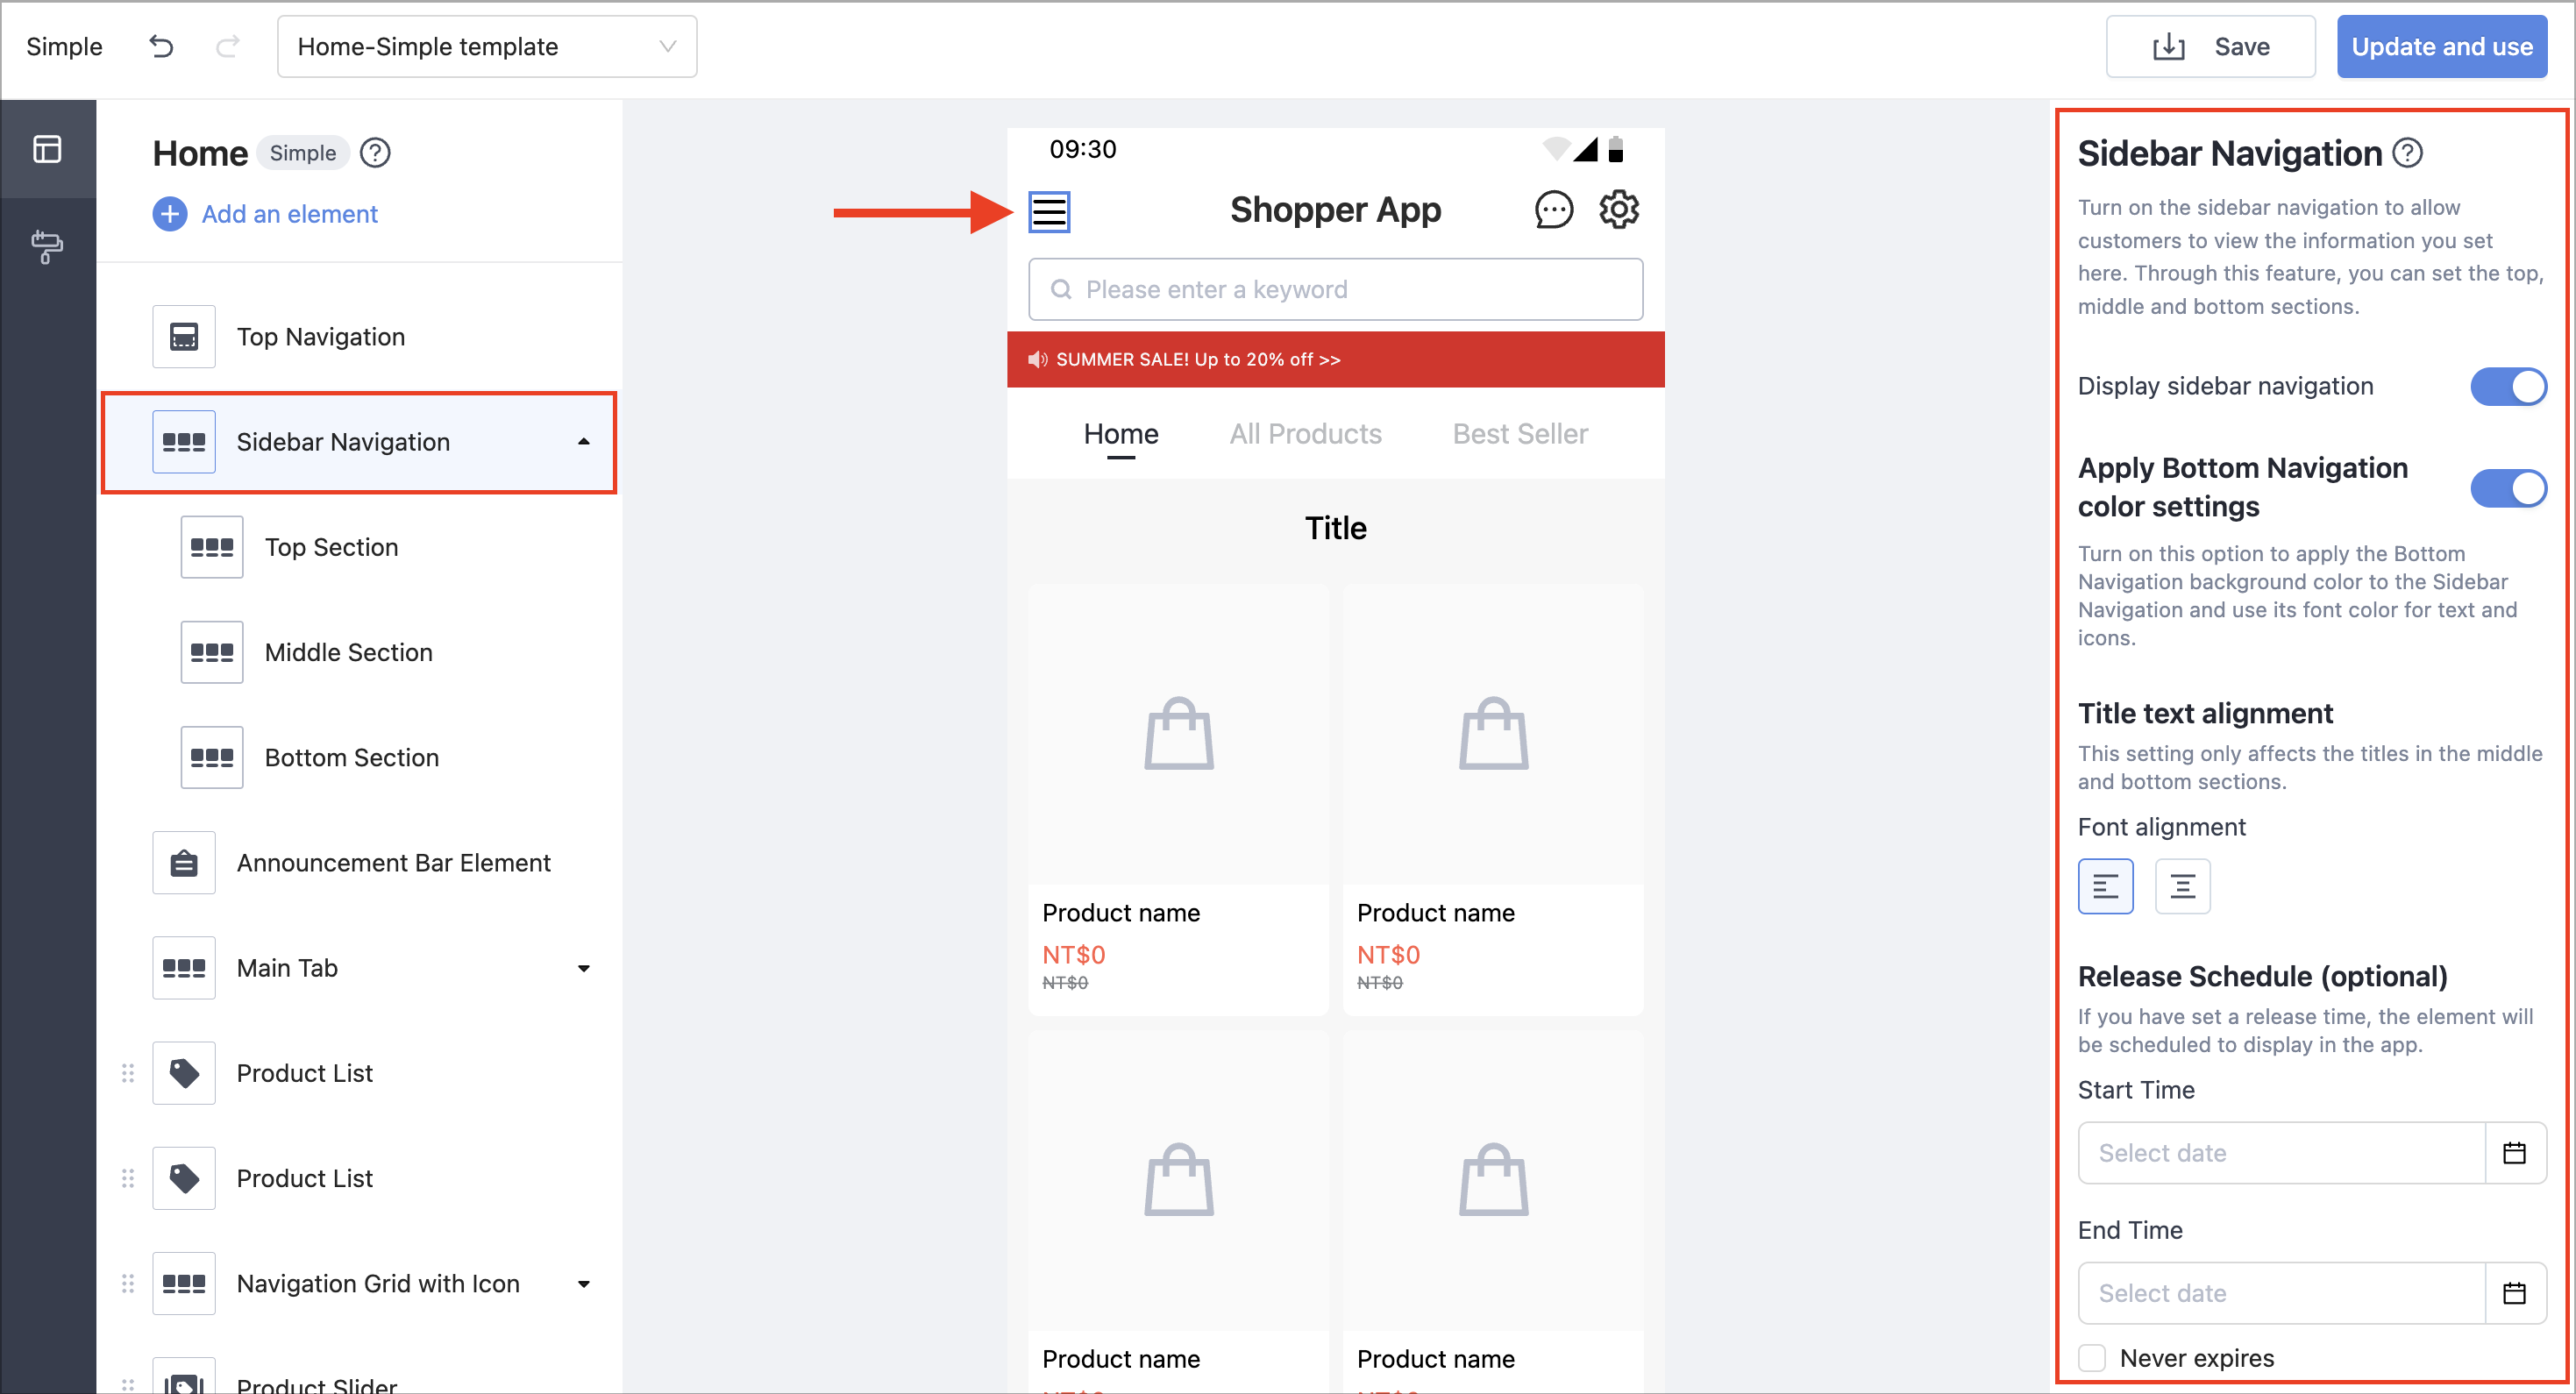Click the help icon beside Sidebar Navigation heading
2576x1394 pixels.
2407,153
